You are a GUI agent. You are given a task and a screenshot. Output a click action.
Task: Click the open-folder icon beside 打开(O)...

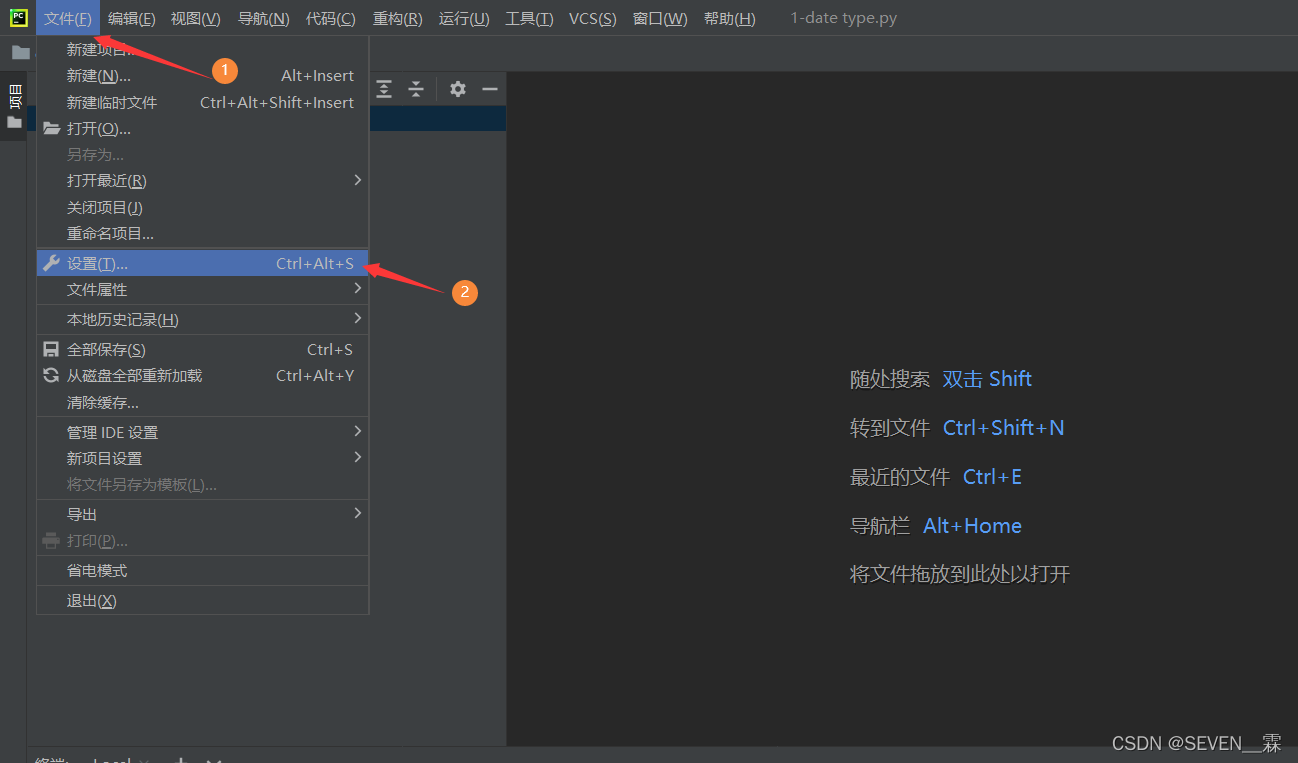coord(51,128)
